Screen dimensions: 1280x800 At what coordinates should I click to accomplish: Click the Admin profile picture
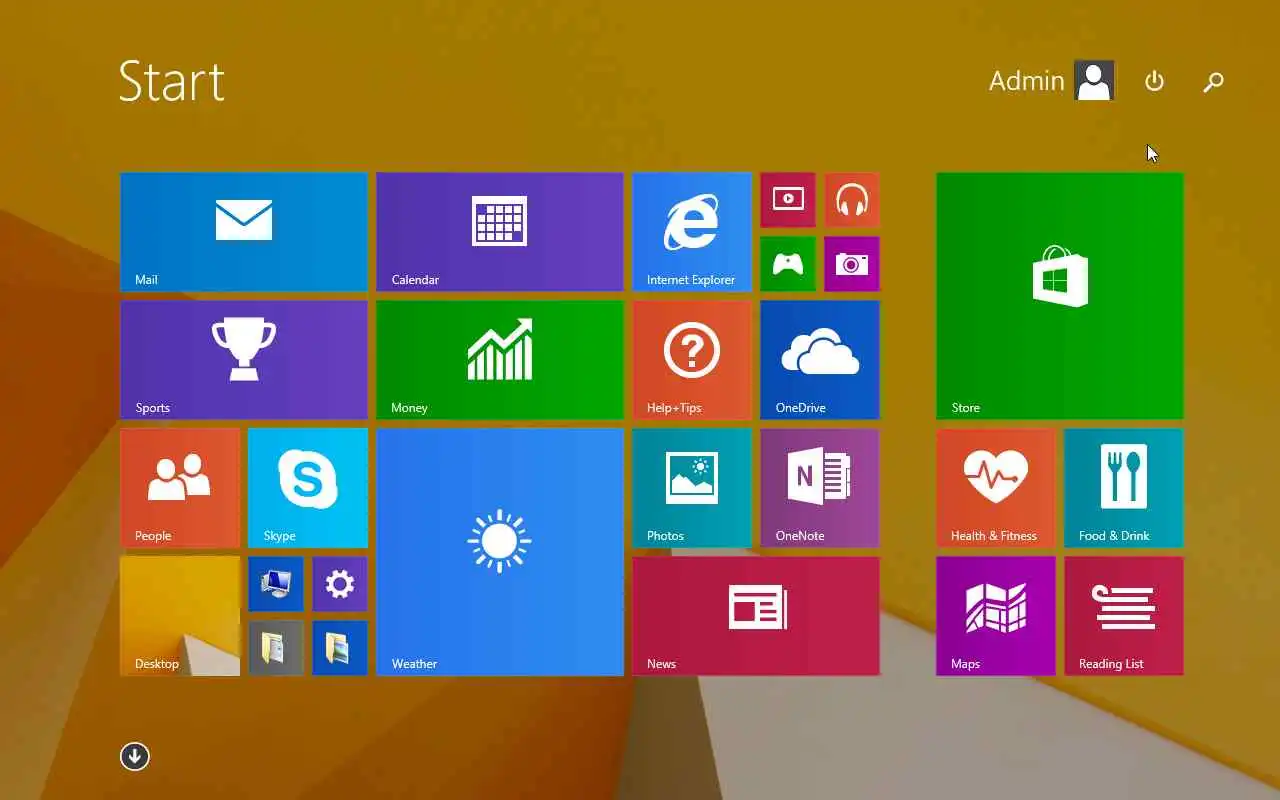click(1095, 81)
